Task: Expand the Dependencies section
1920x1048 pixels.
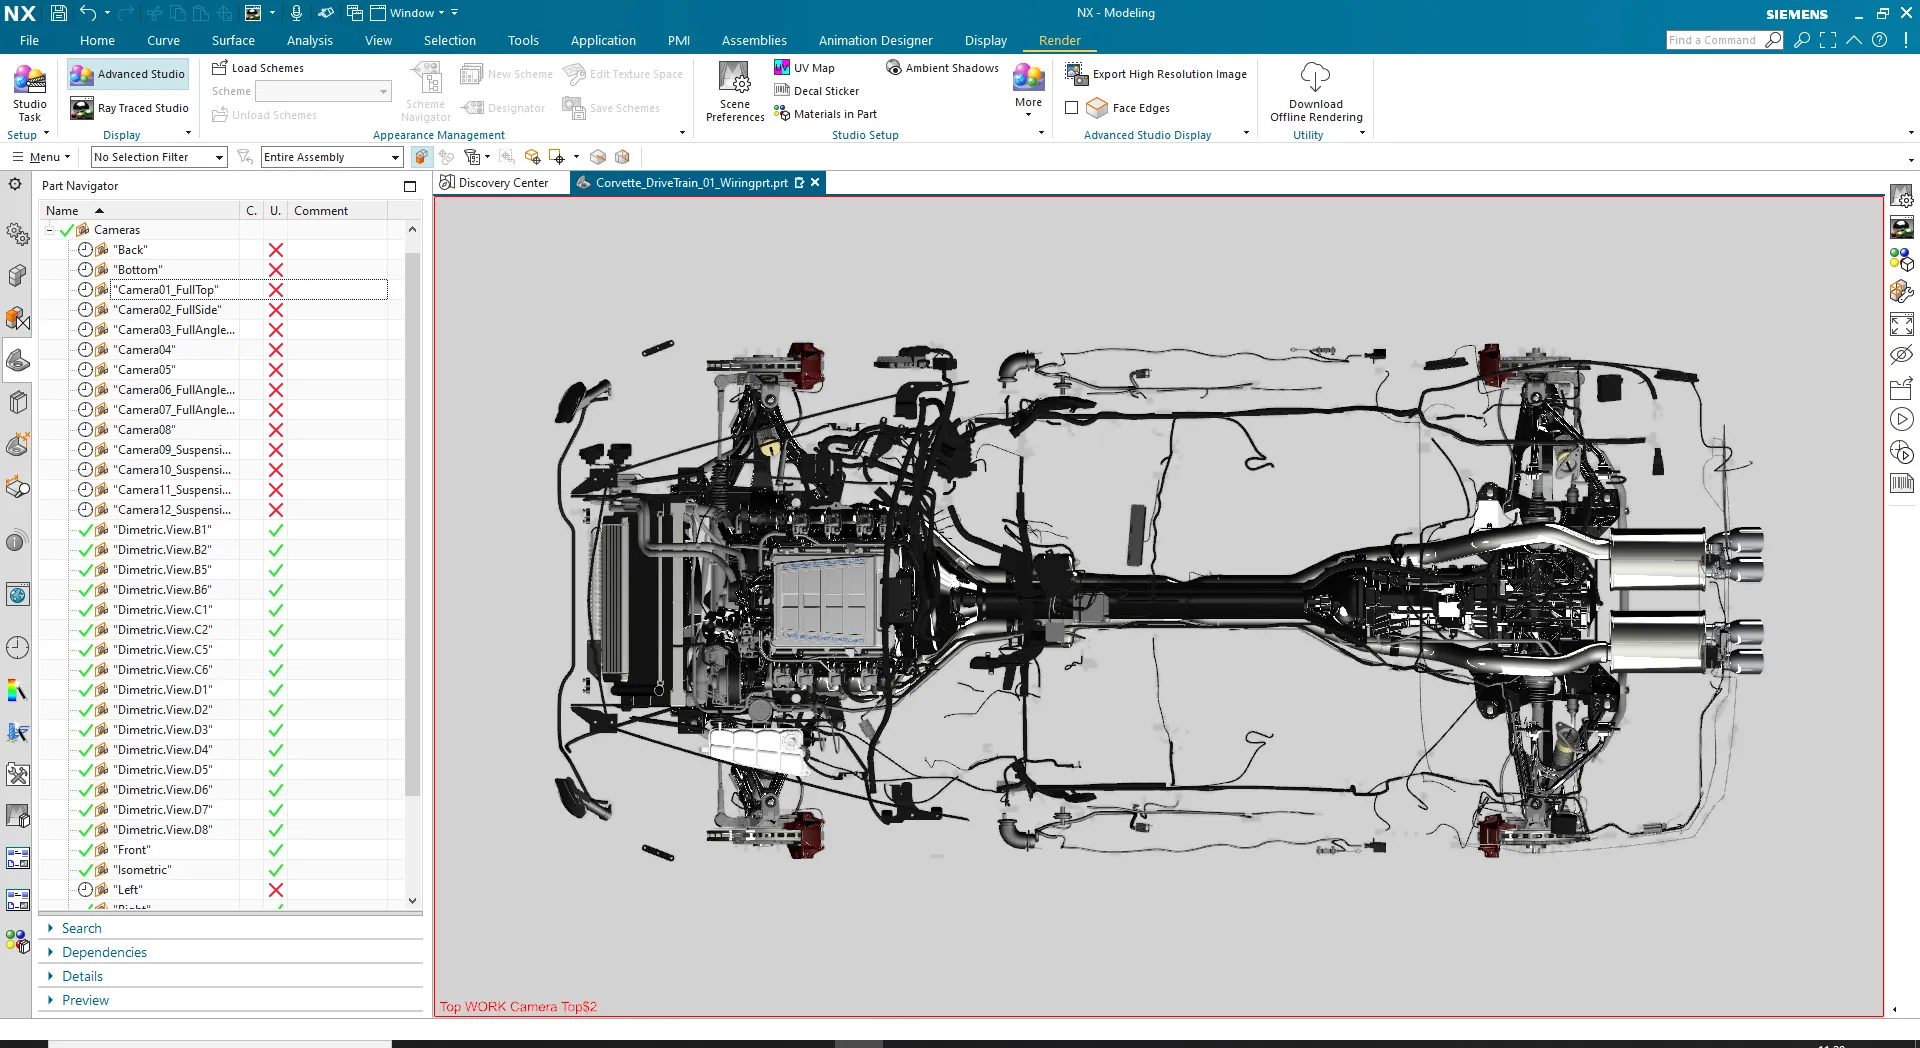Action: [x=104, y=952]
